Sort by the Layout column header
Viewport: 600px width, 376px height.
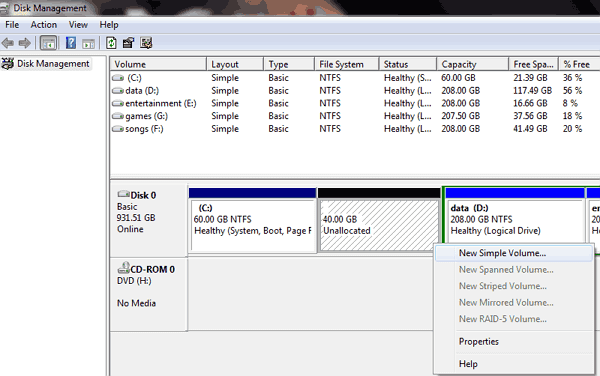pyautogui.click(x=235, y=64)
